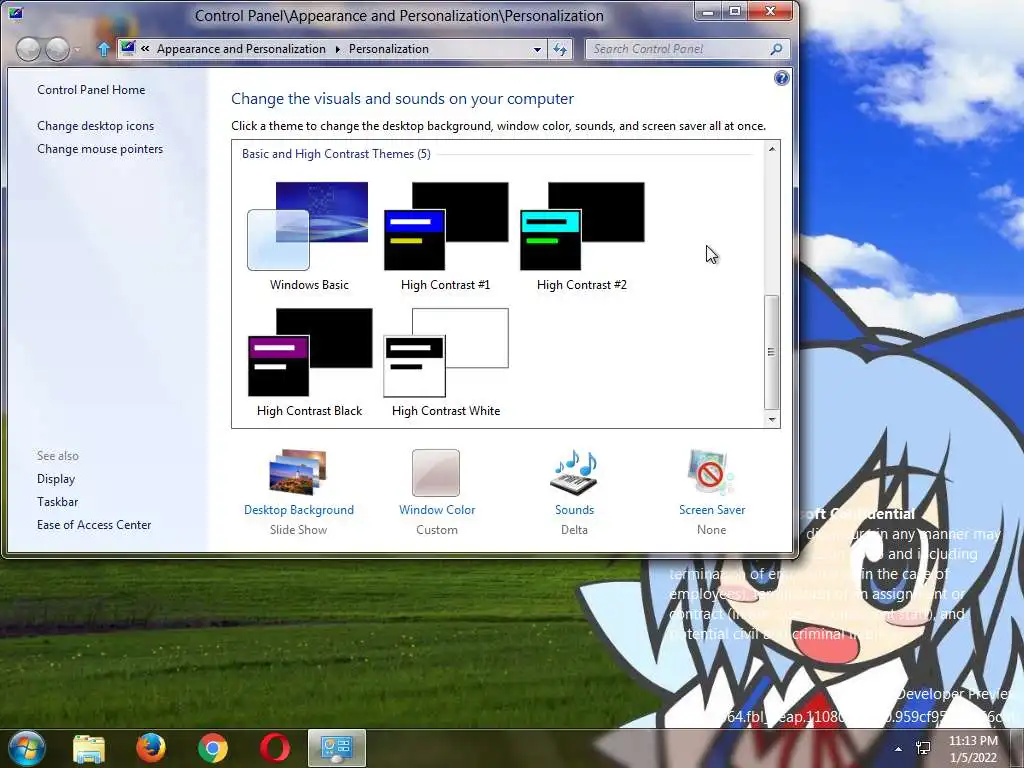This screenshot has height=768, width=1024.
Task: Launch Google Chrome from the taskbar
Action: point(213,748)
